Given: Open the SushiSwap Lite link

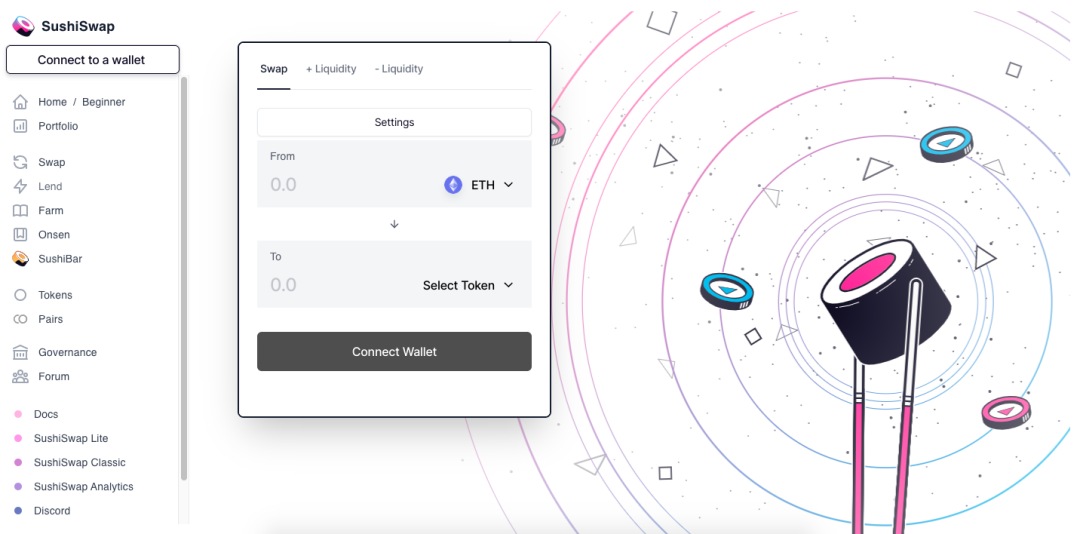Looking at the screenshot, I should pyautogui.click(x=71, y=438).
